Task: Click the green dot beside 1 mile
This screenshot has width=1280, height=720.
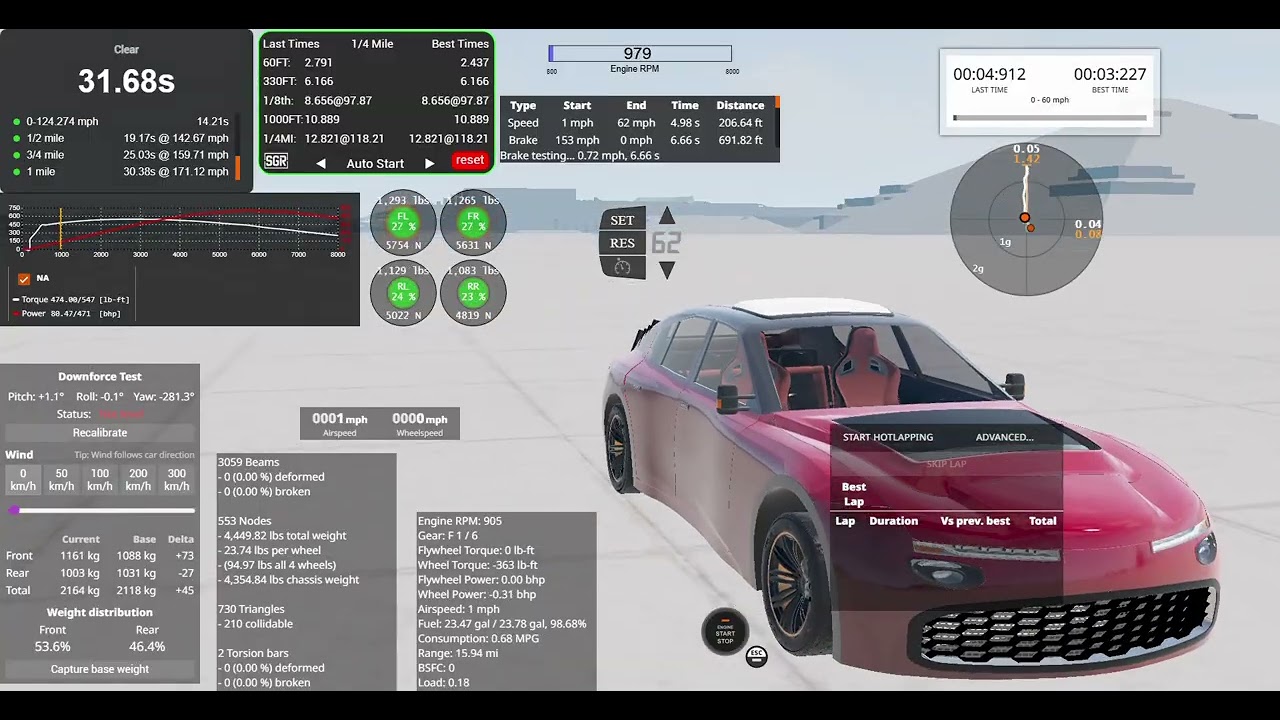Action: [x=17, y=172]
